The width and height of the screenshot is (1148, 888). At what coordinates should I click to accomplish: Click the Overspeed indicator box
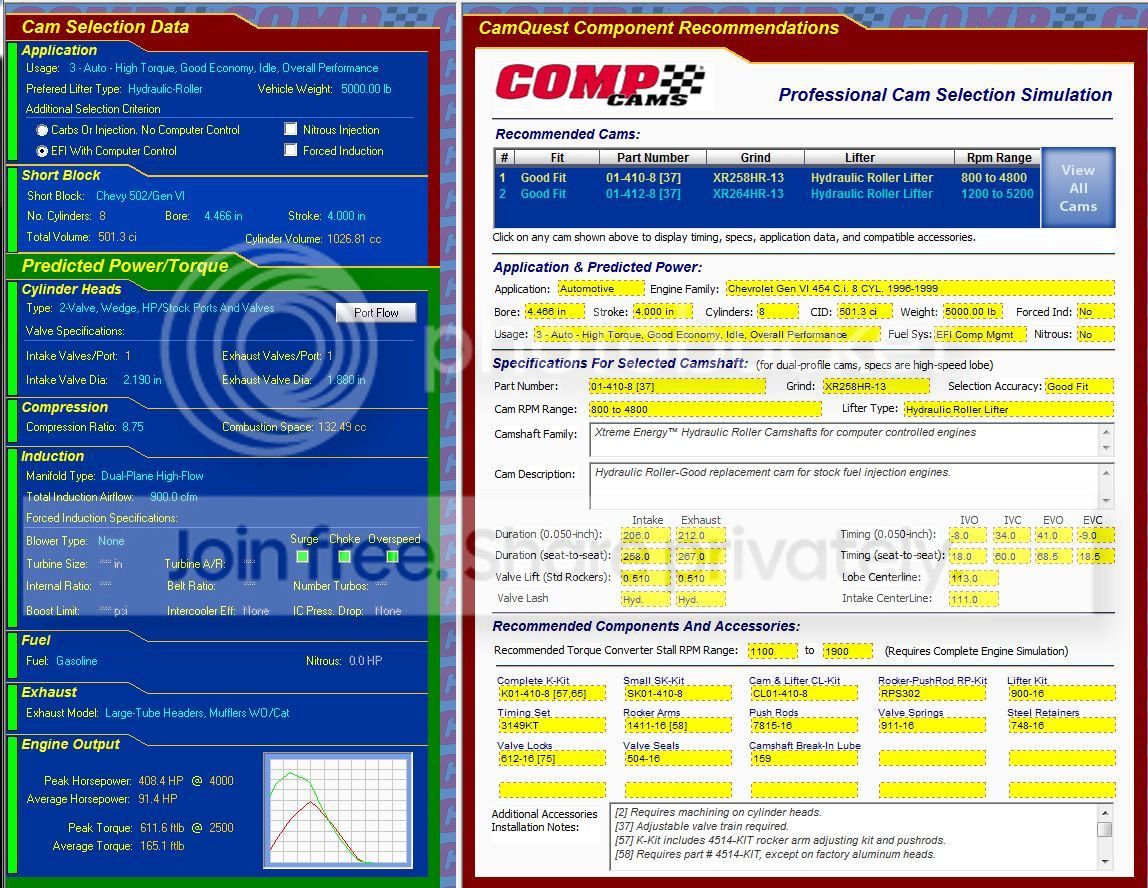pyautogui.click(x=392, y=556)
